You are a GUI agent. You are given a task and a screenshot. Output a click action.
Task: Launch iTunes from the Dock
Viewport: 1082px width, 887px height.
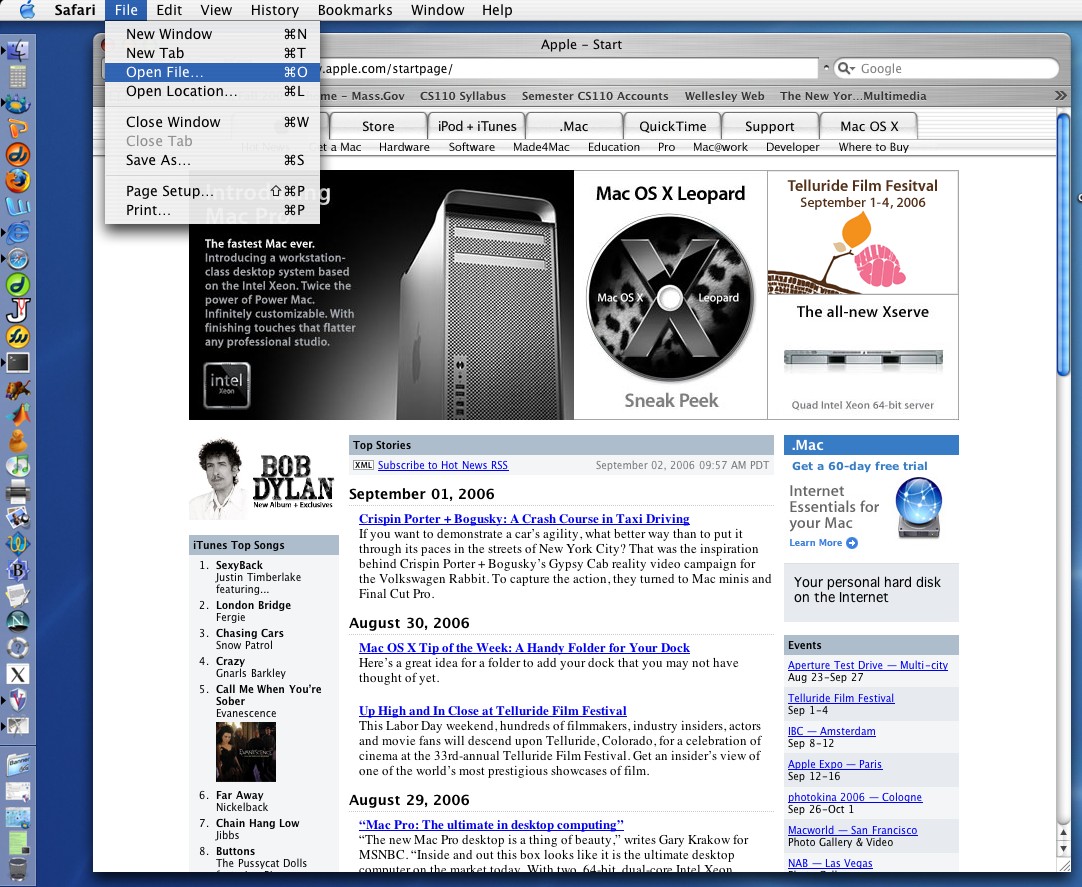17,466
